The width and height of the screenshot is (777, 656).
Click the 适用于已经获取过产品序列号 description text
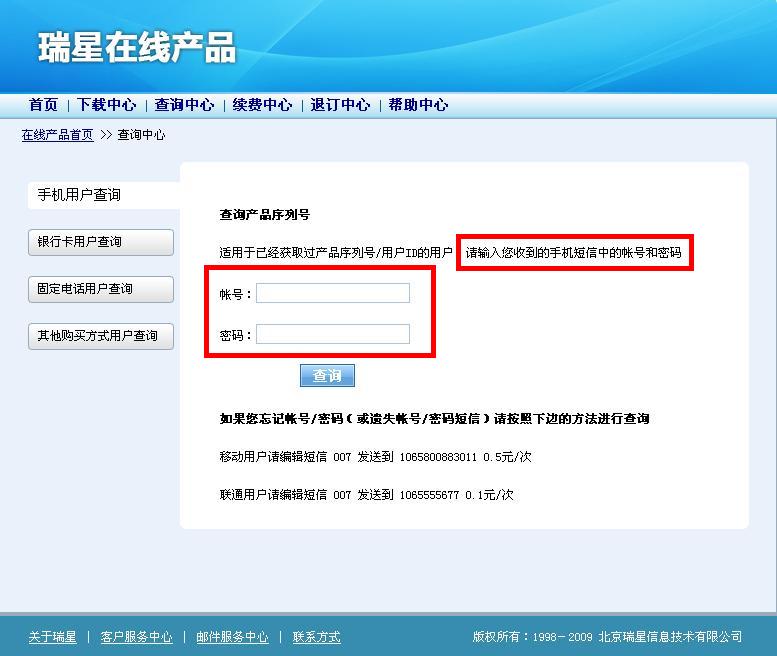336,253
